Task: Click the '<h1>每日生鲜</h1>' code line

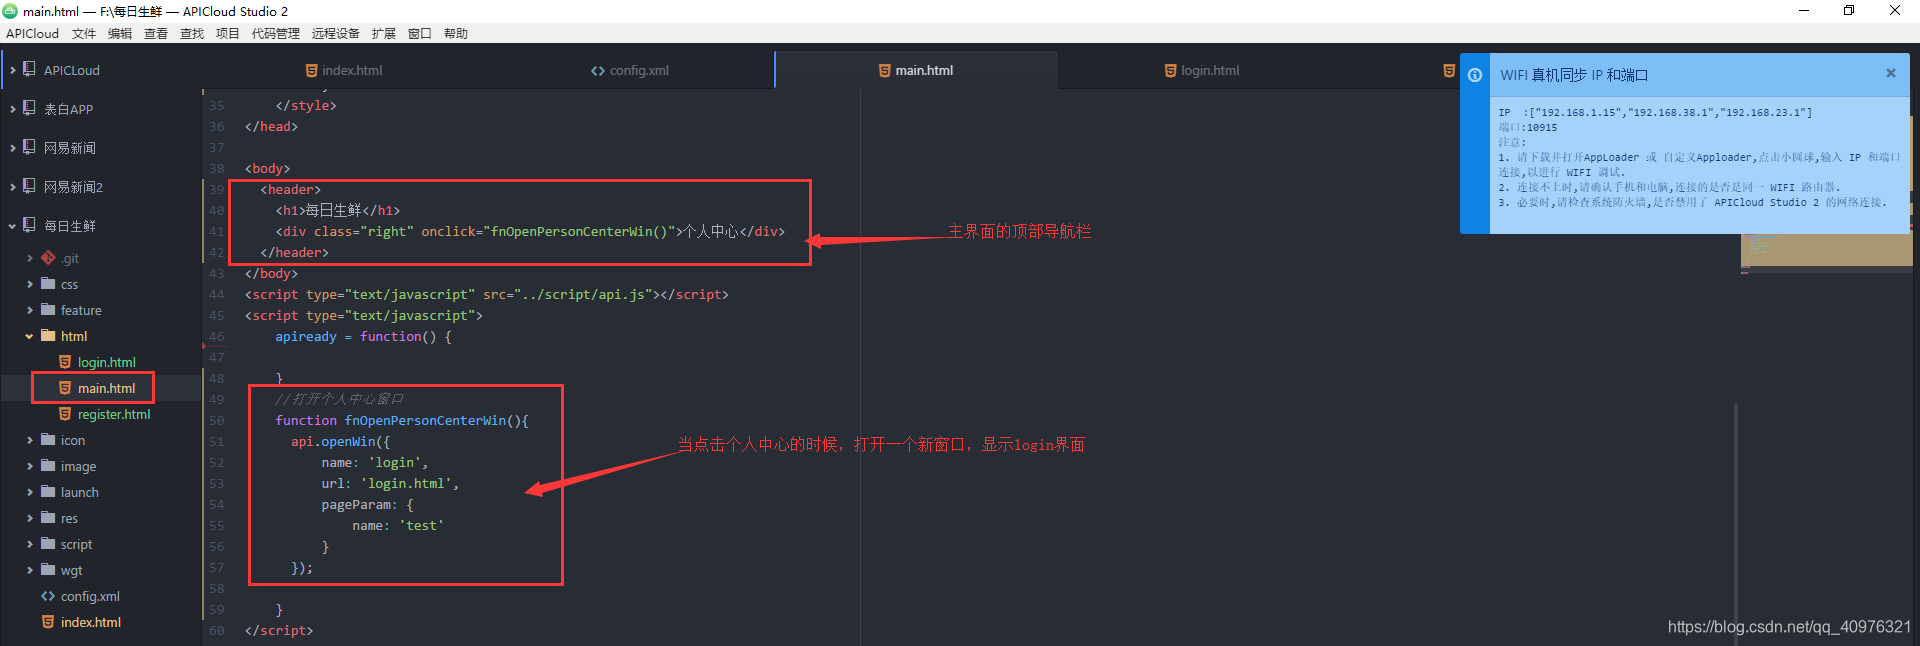Action: [x=338, y=211]
